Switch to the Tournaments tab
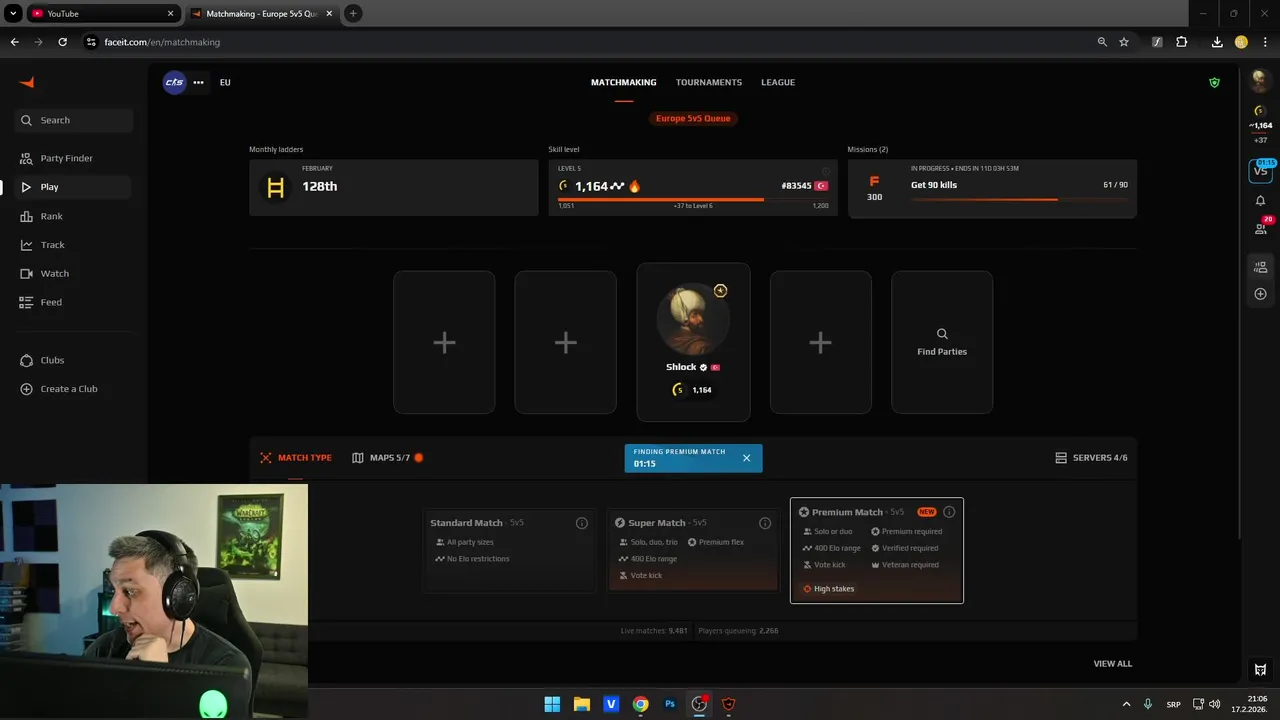Viewport: 1280px width, 720px height. click(x=709, y=82)
